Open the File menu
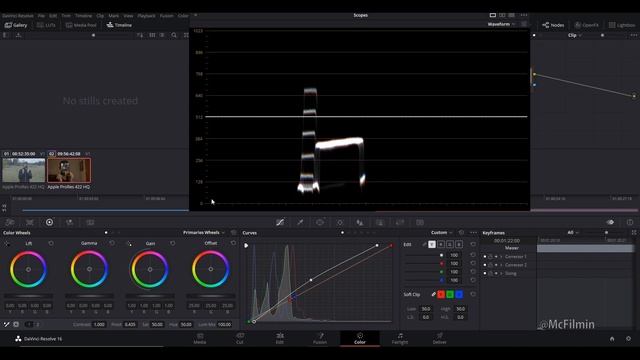640x360 pixels. (41, 16)
